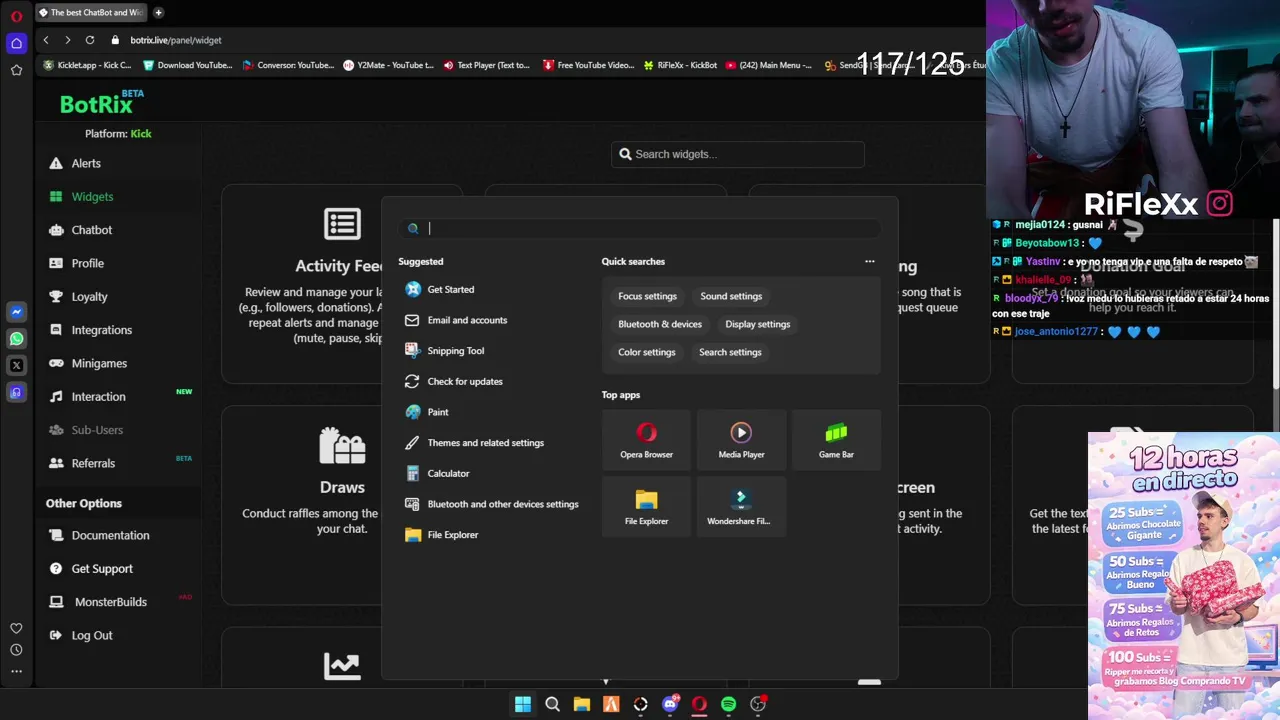Viewport: 1280px width, 720px height.
Task: Open more options in Quick searches
Action: [869, 262]
